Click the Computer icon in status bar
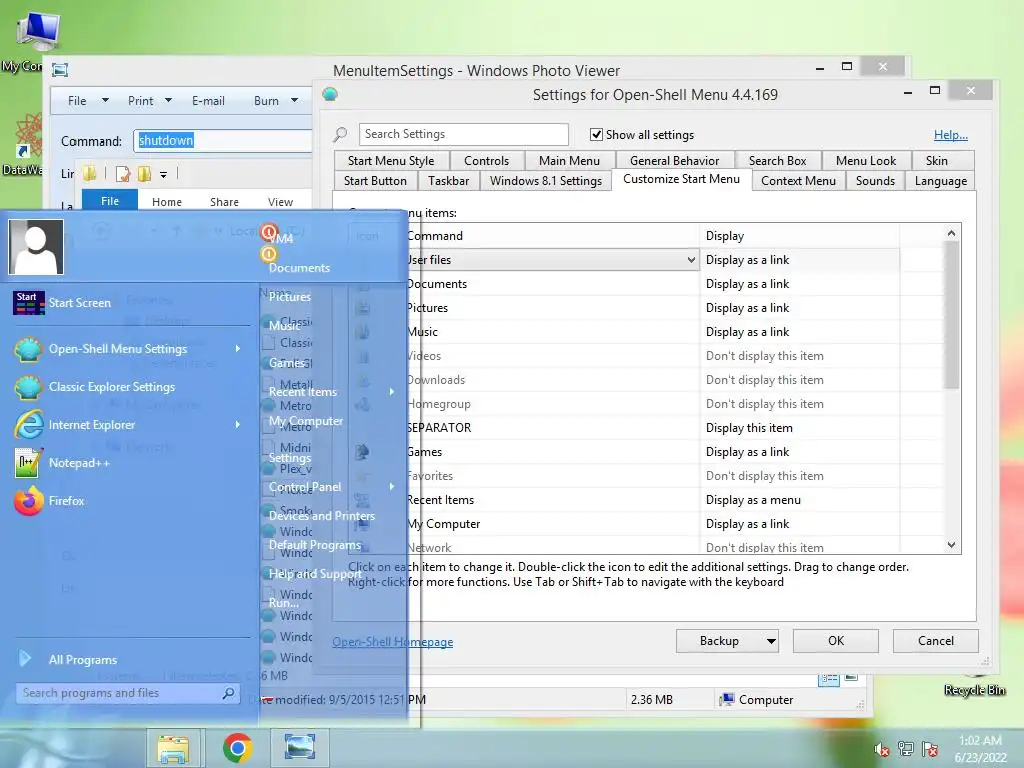This screenshot has height=768, width=1024. click(726, 699)
